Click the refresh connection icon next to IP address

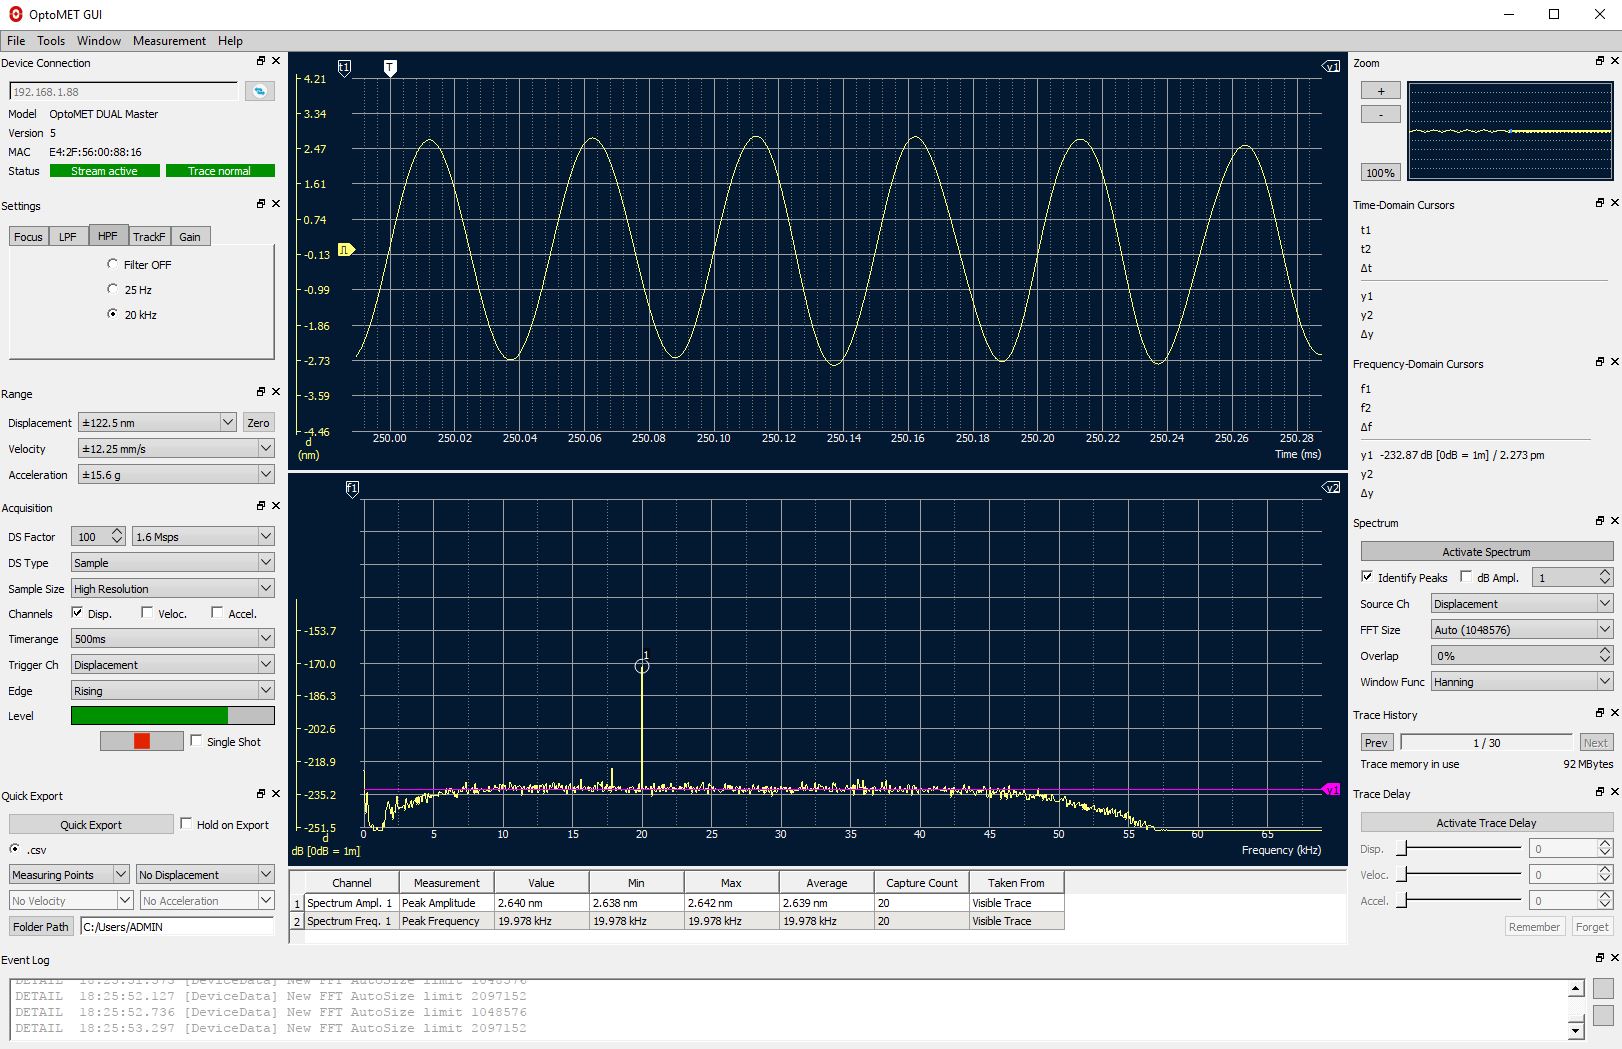tap(259, 91)
